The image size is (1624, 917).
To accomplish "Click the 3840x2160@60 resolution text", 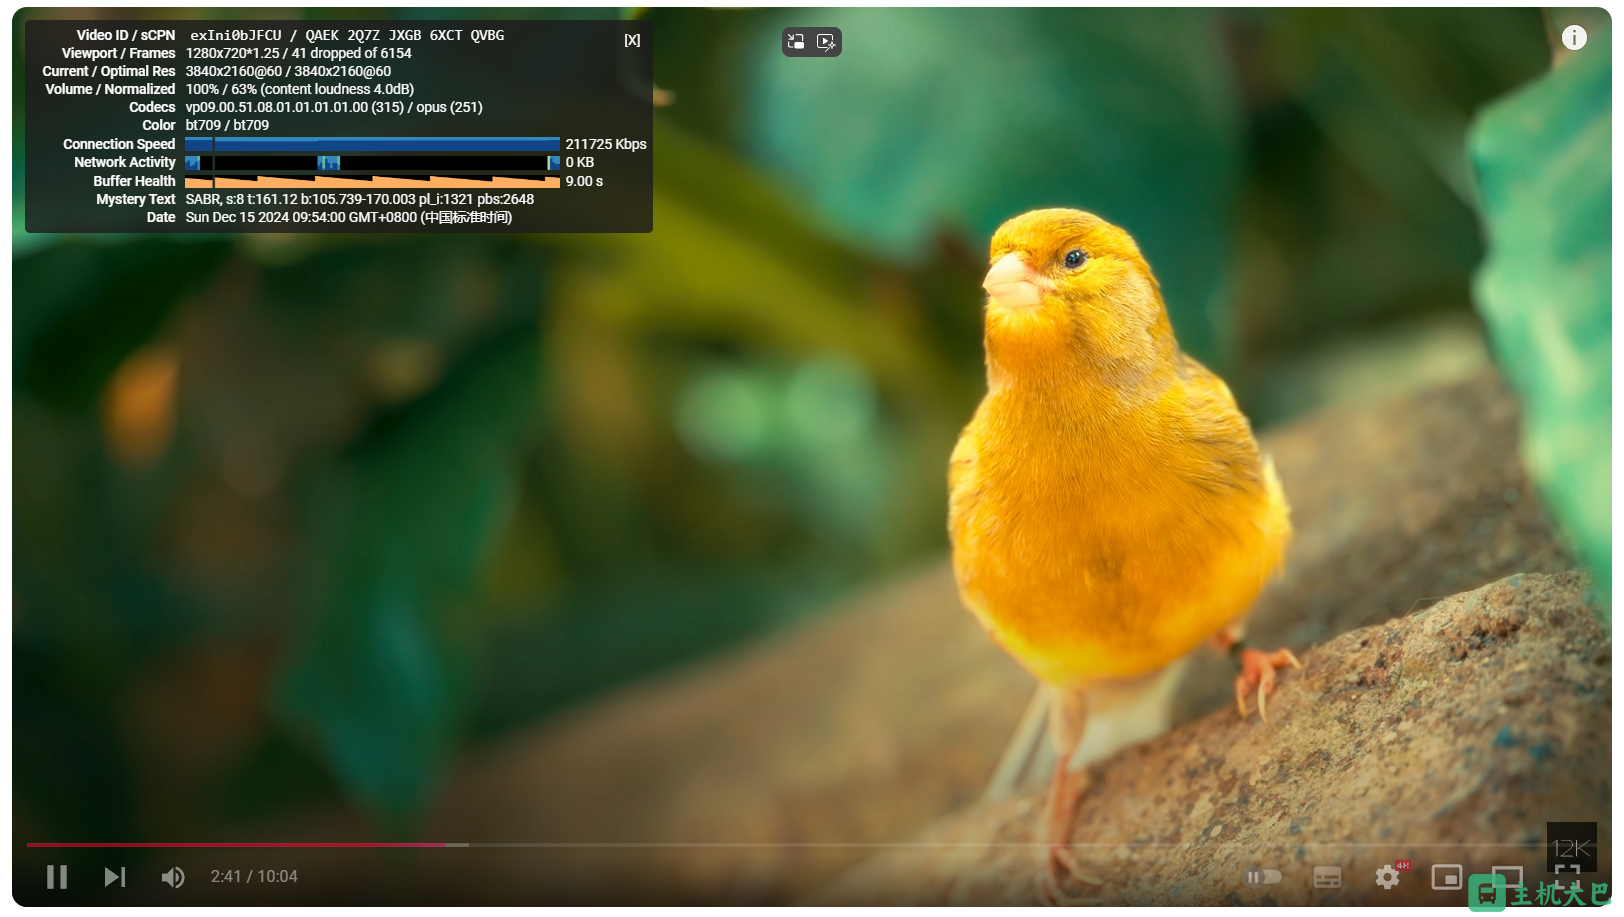I will (288, 71).
